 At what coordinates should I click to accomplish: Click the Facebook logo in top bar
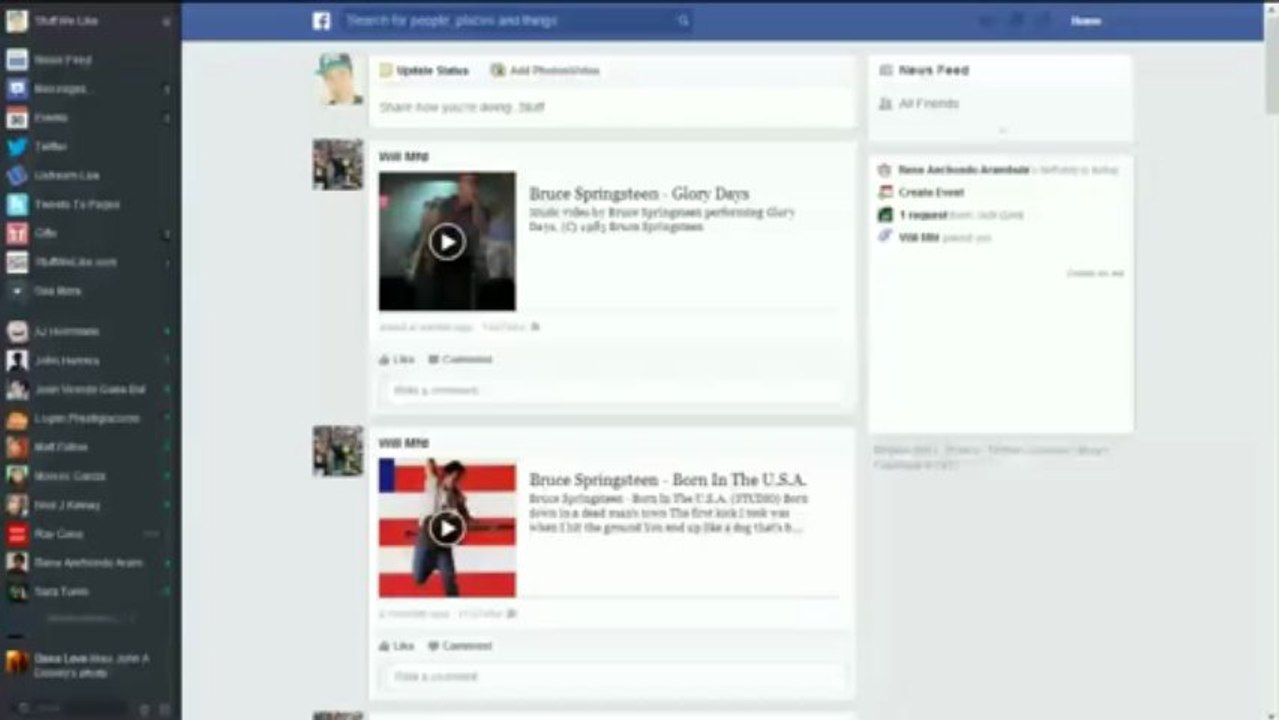pyautogui.click(x=321, y=21)
